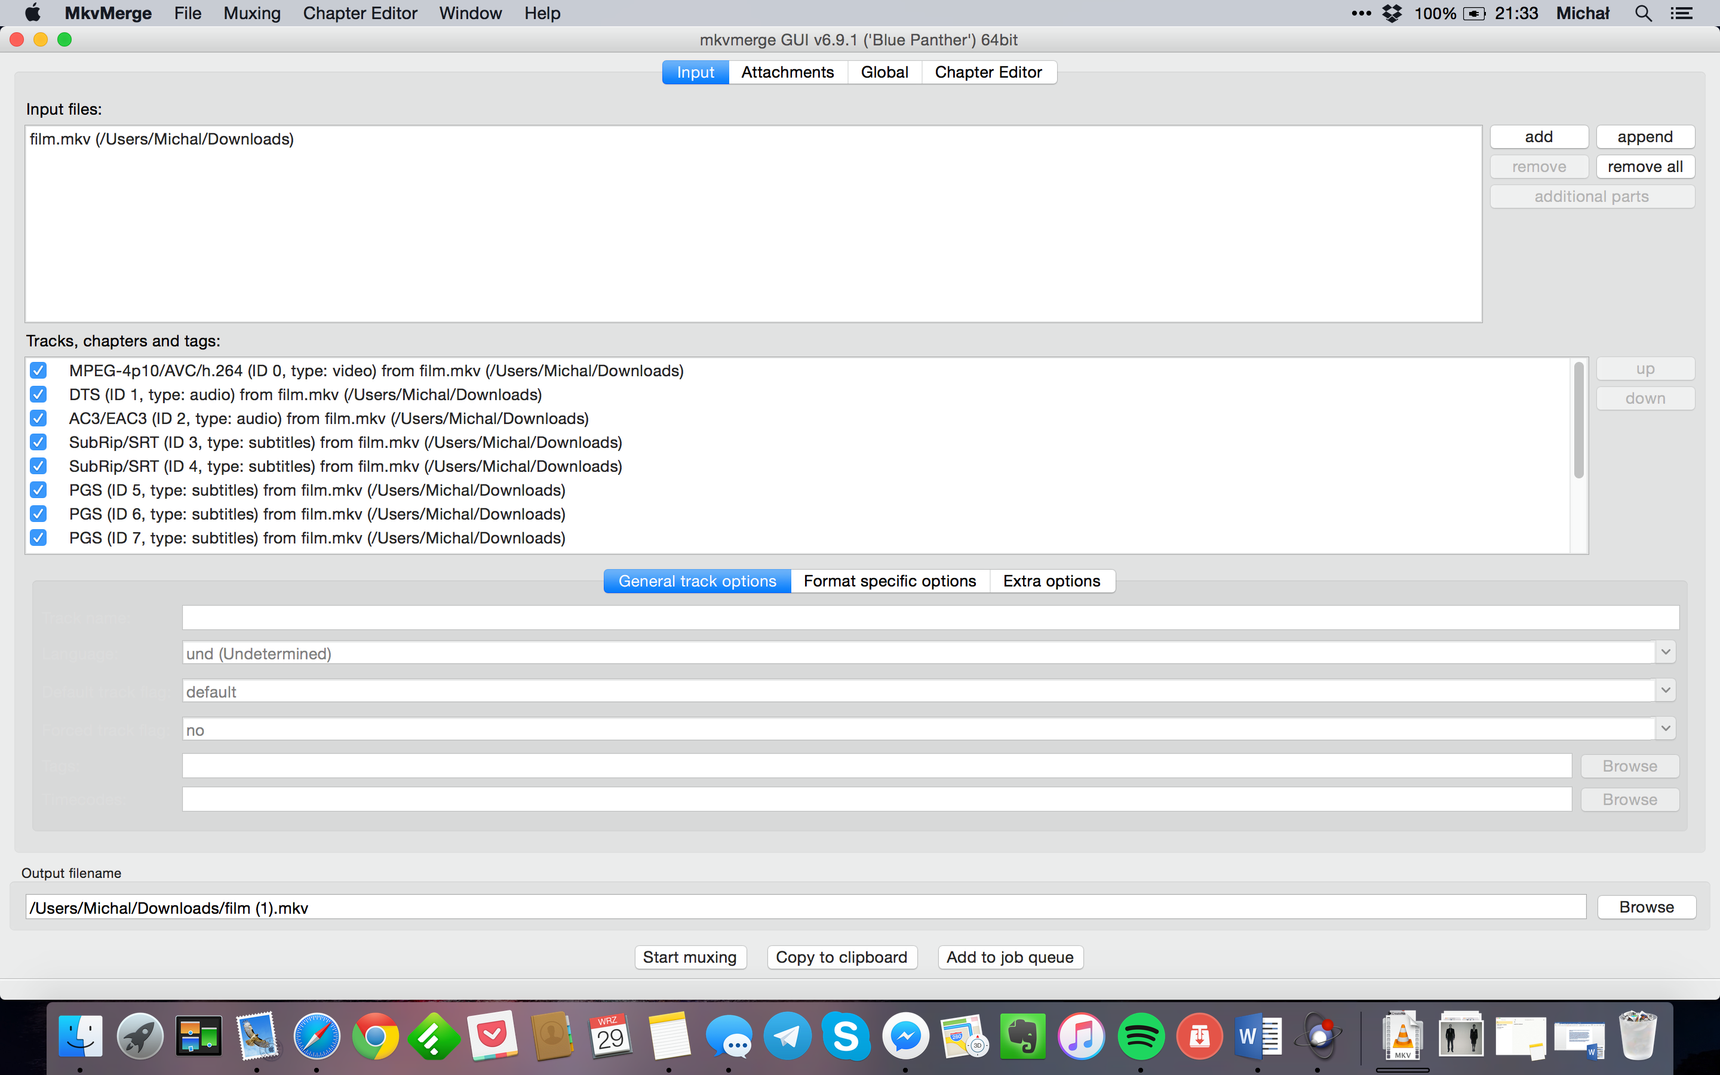Uncheck the DTS audio track ID 1
This screenshot has width=1720, height=1075.
click(x=38, y=394)
